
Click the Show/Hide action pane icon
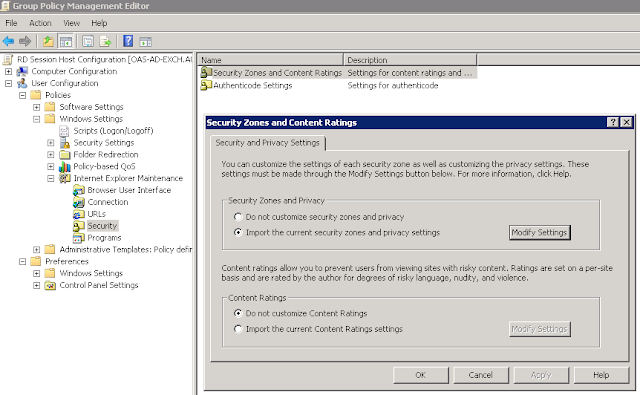145,41
